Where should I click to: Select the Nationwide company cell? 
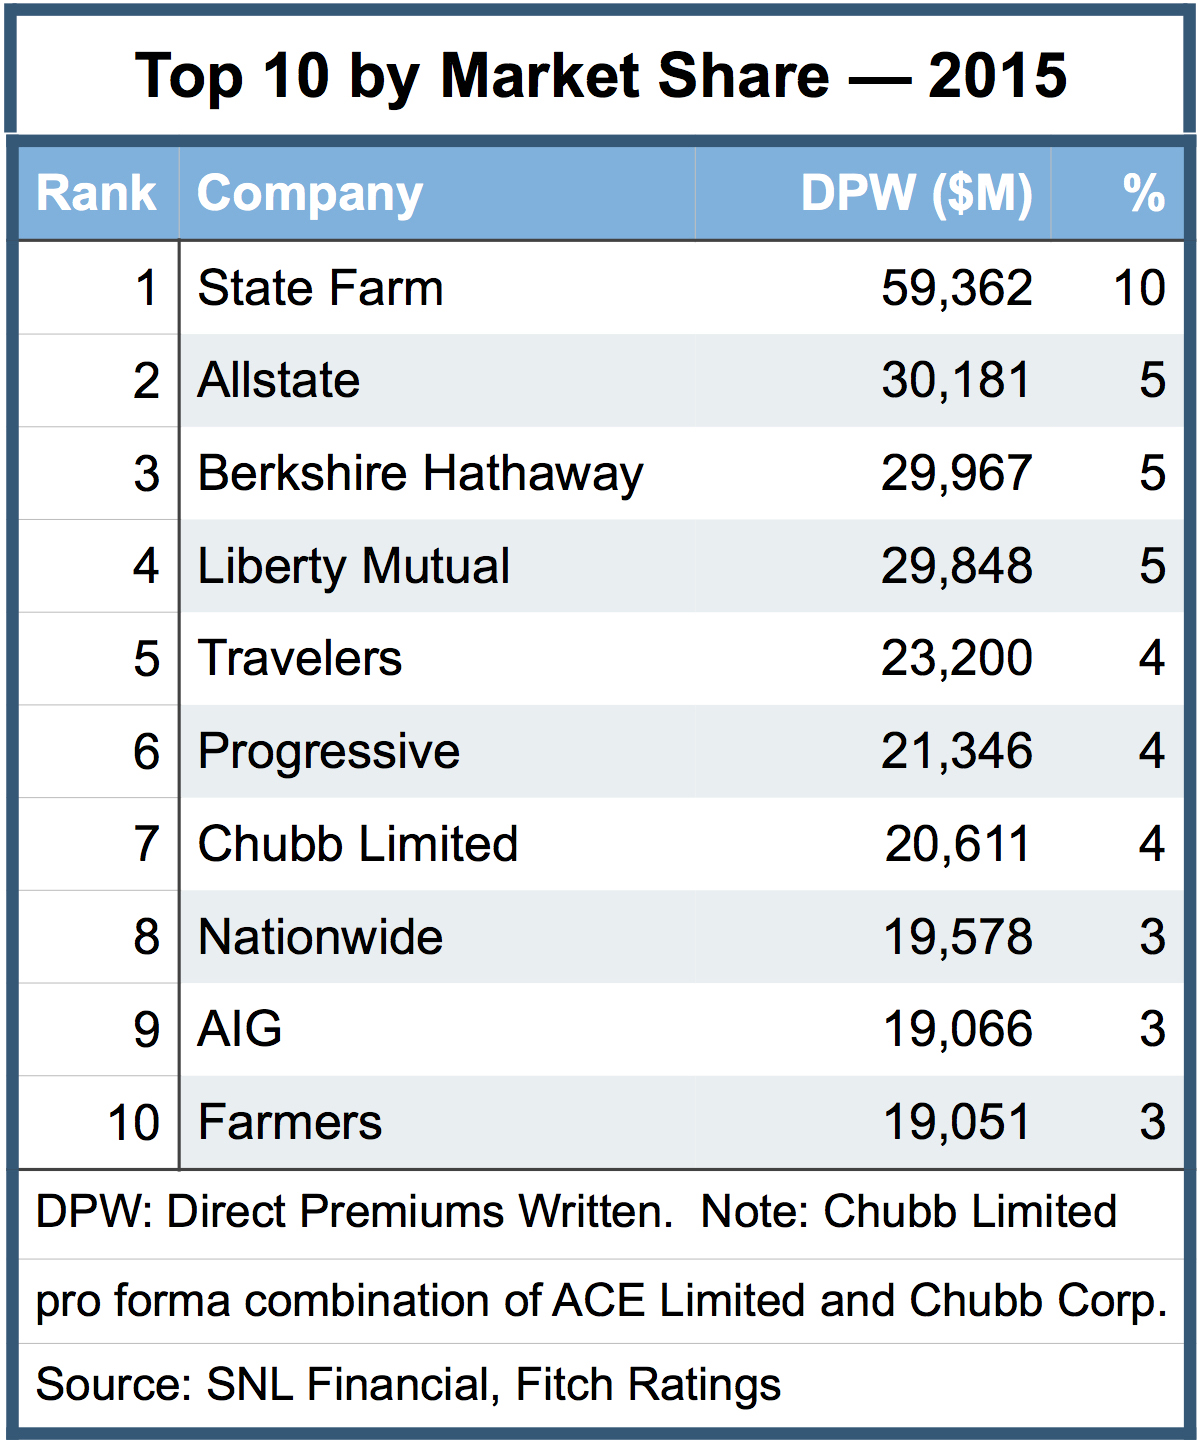[x=320, y=937]
